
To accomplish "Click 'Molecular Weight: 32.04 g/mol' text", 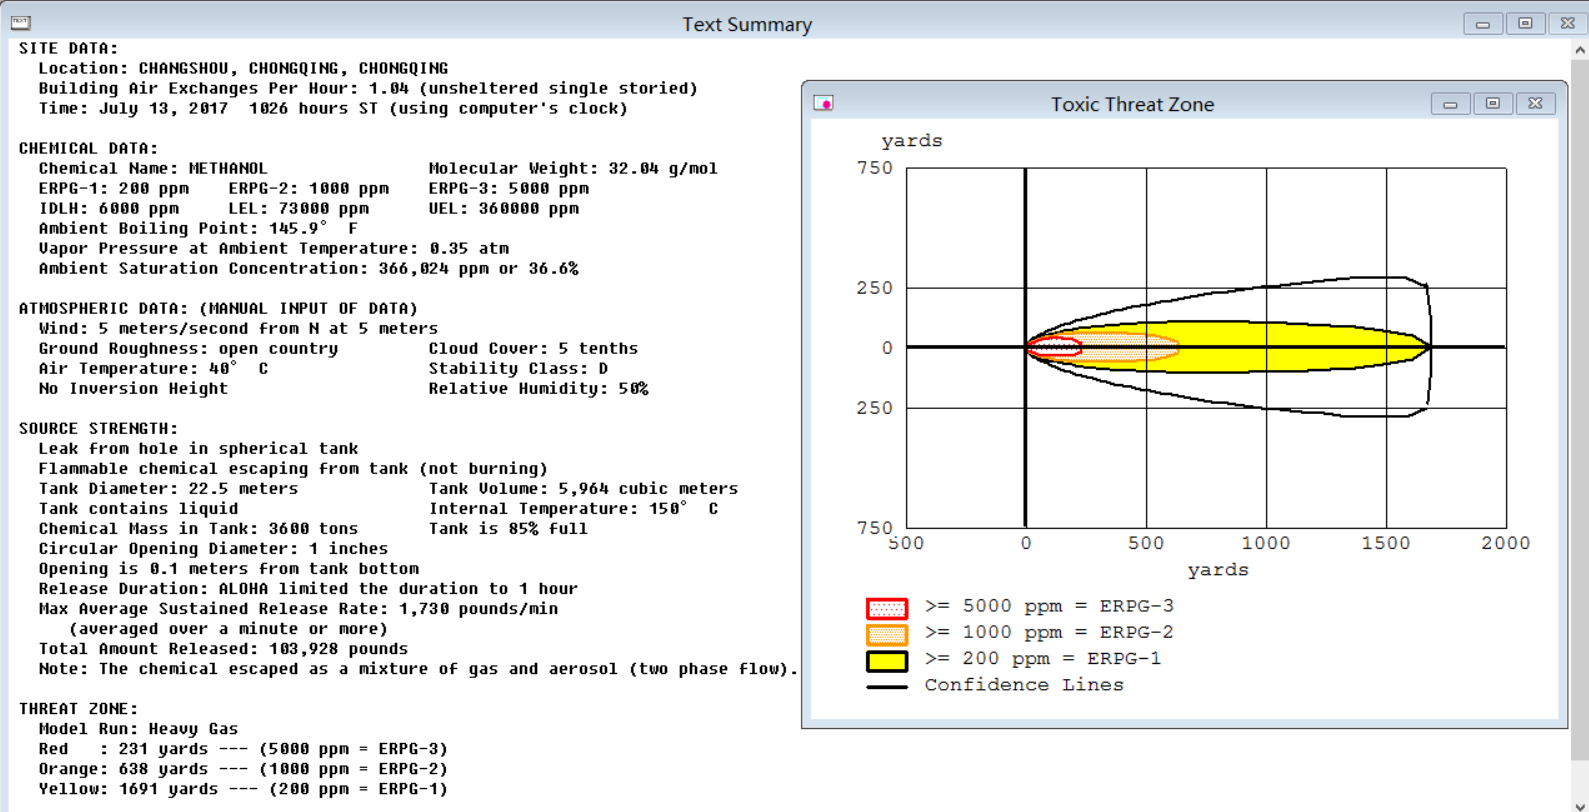I will (x=573, y=168).
